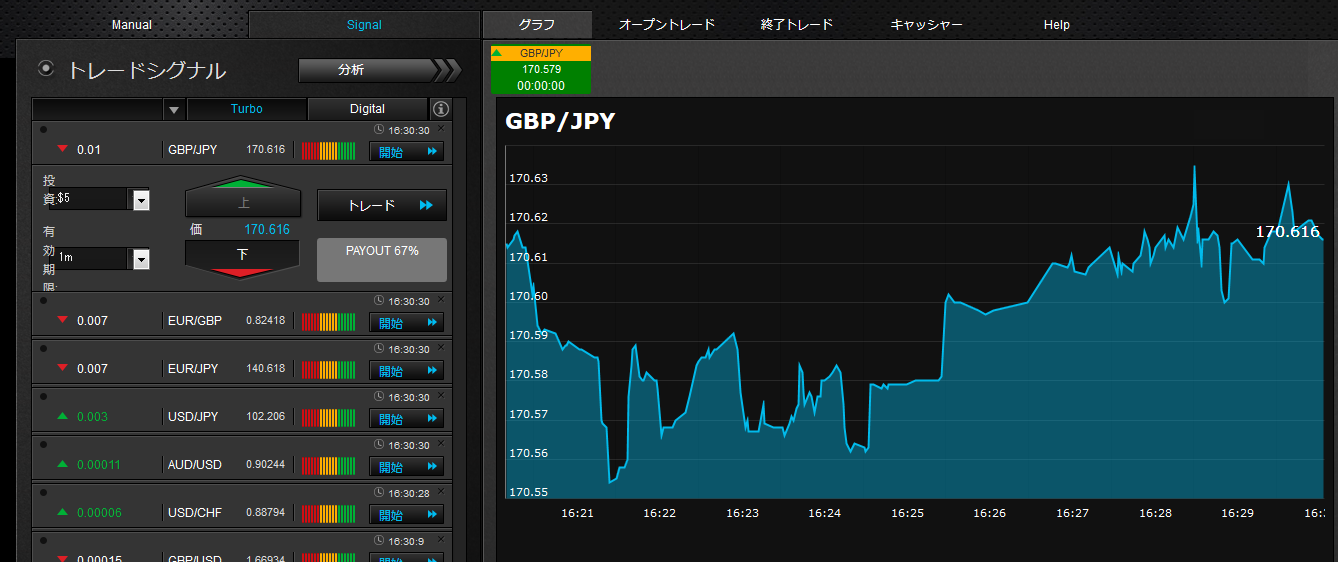Select the GBP/JPY 170.579 chart tab
The width and height of the screenshot is (1338, 562).
pos(541,69)
